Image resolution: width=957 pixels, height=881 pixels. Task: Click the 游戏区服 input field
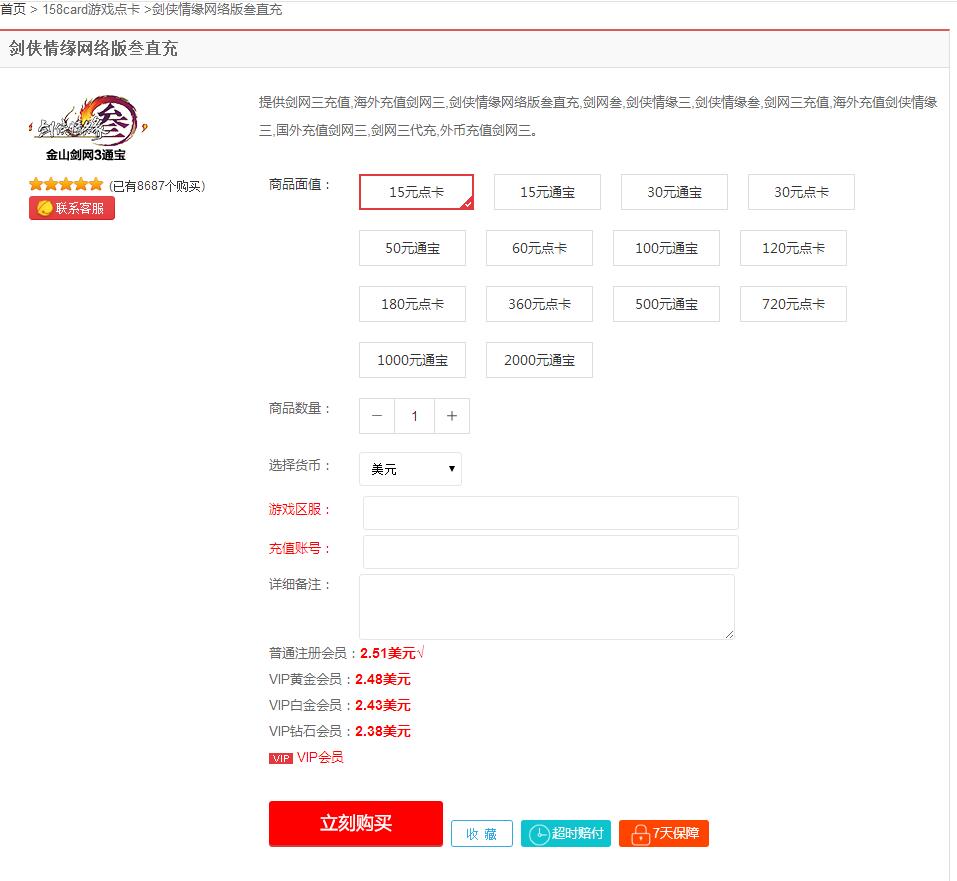(551, 513)
